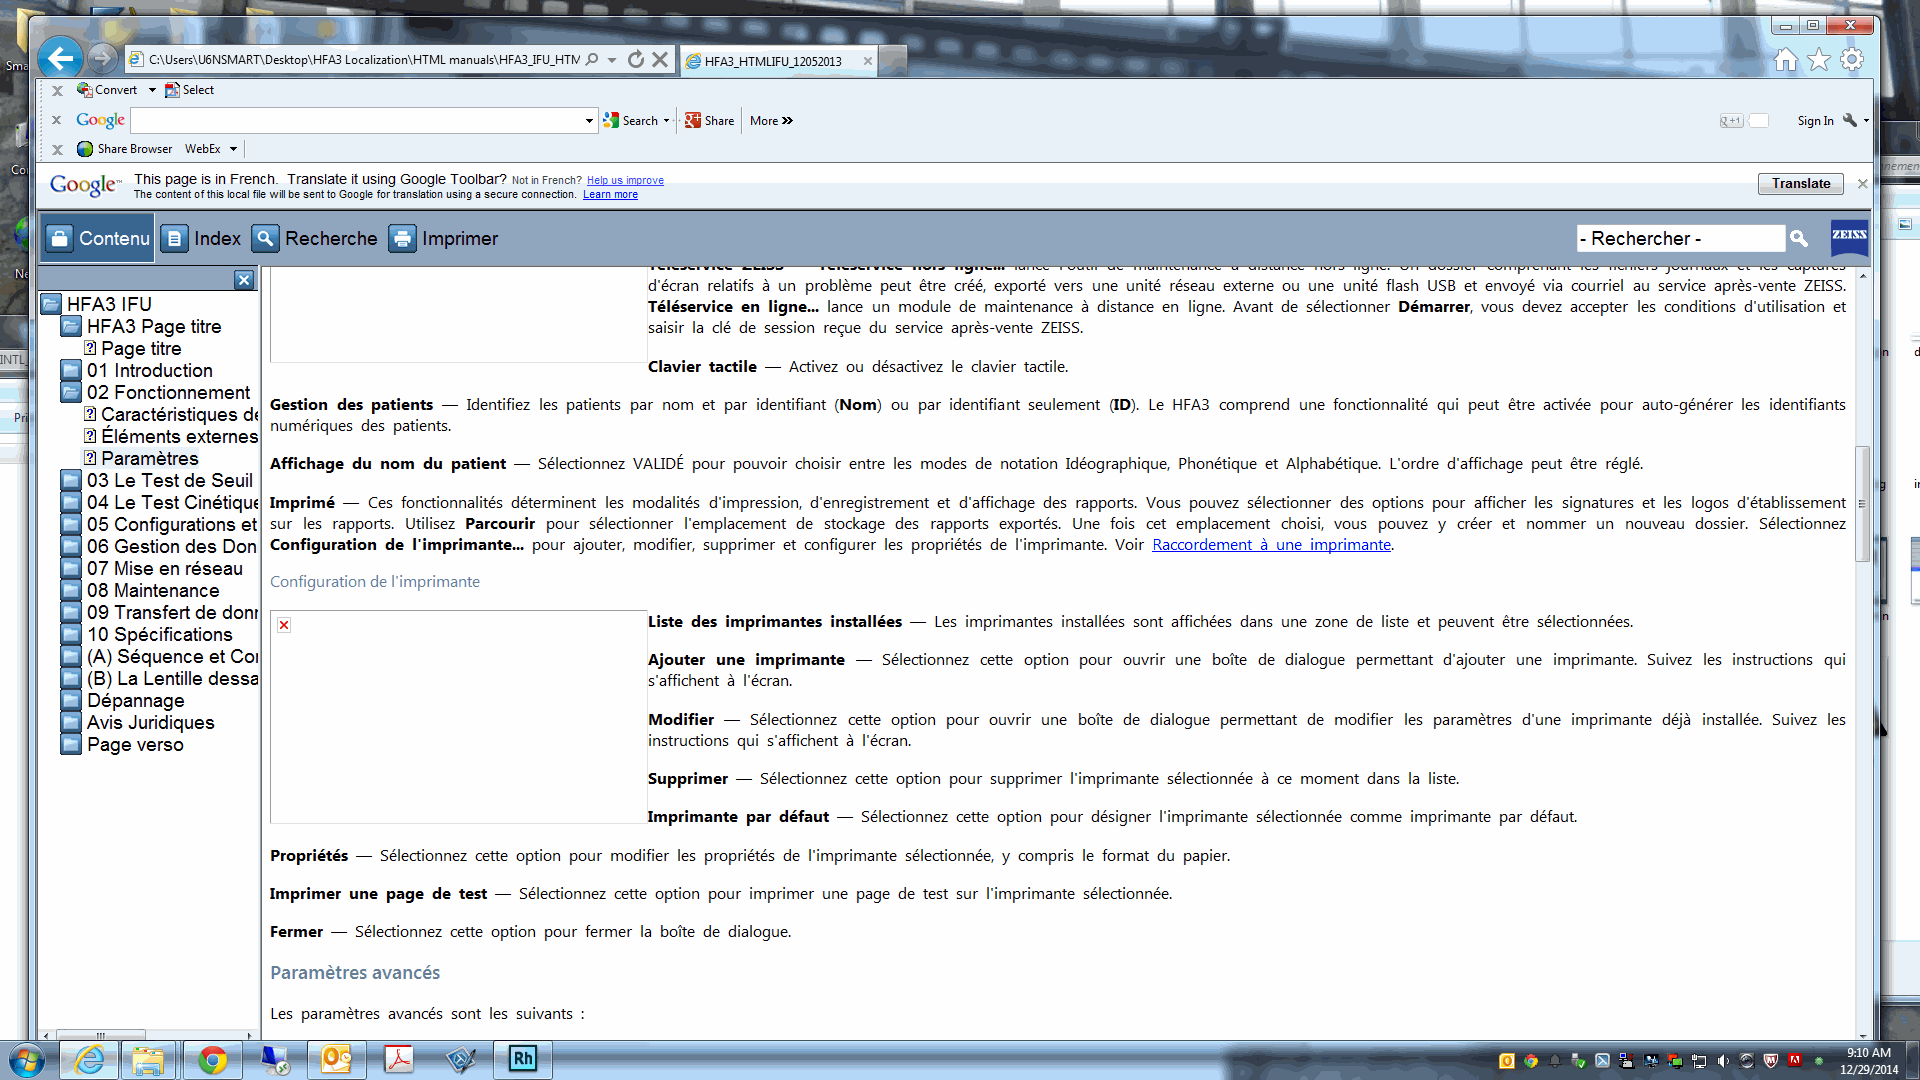Collapse the 02 Fonctionnement tree node
This screenshot has width=1920, height=1080.
(71, 393)
